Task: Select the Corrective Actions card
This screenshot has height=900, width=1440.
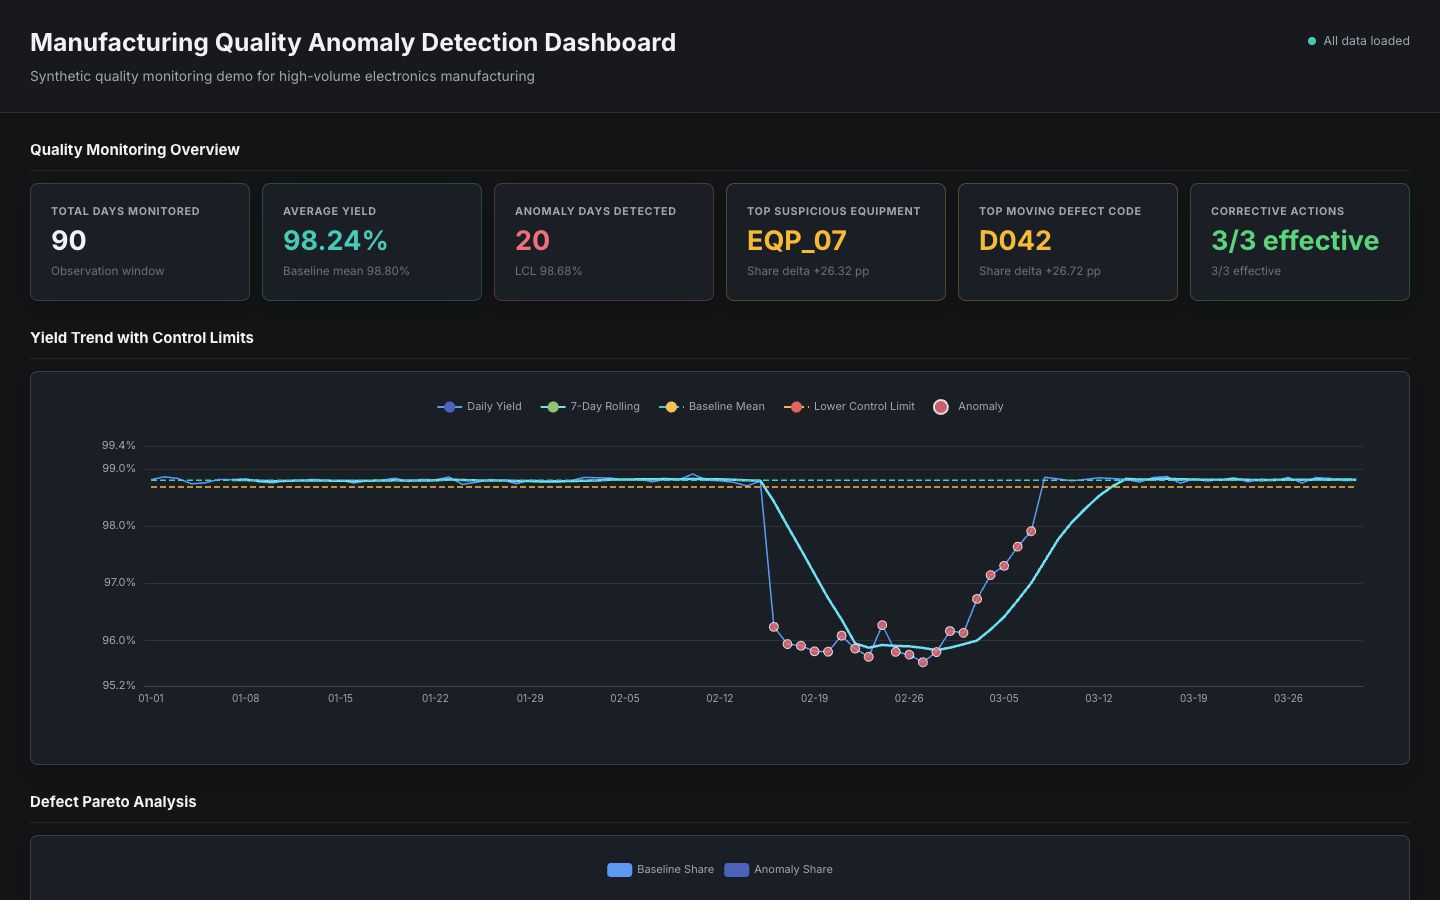Action: 1300,242
